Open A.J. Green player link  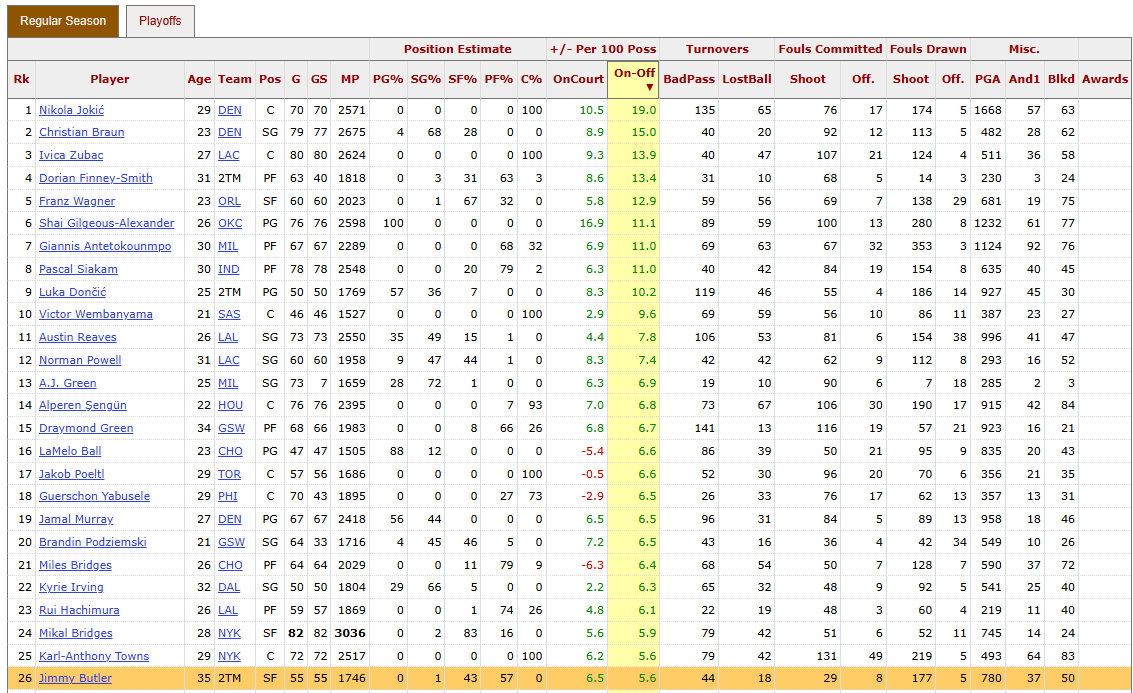tap(68, 383)
